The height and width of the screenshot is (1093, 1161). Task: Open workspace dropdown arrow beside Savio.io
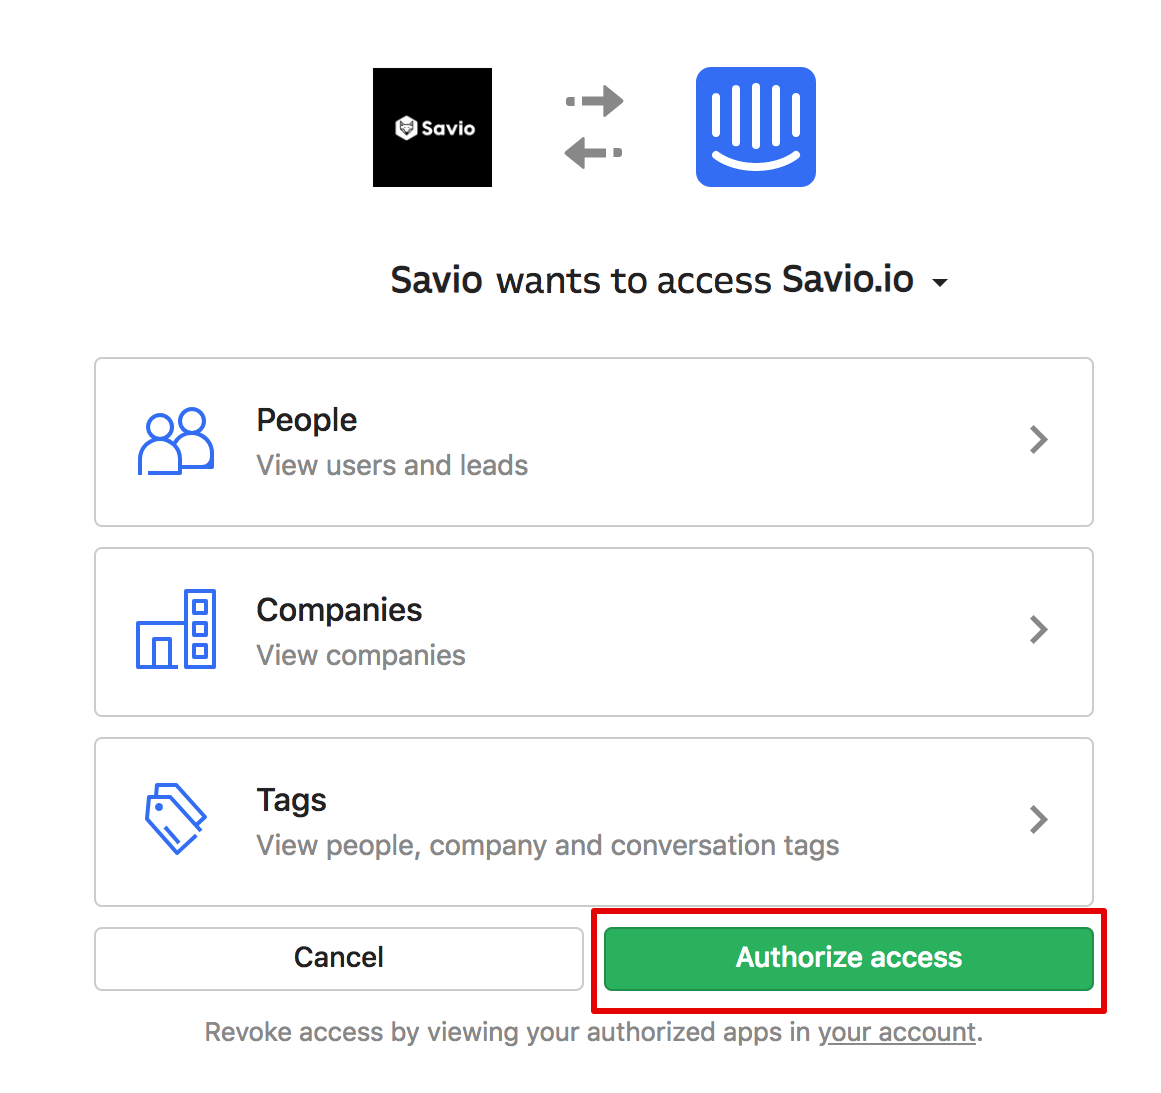pyautogui.click(x=940, y=282)
